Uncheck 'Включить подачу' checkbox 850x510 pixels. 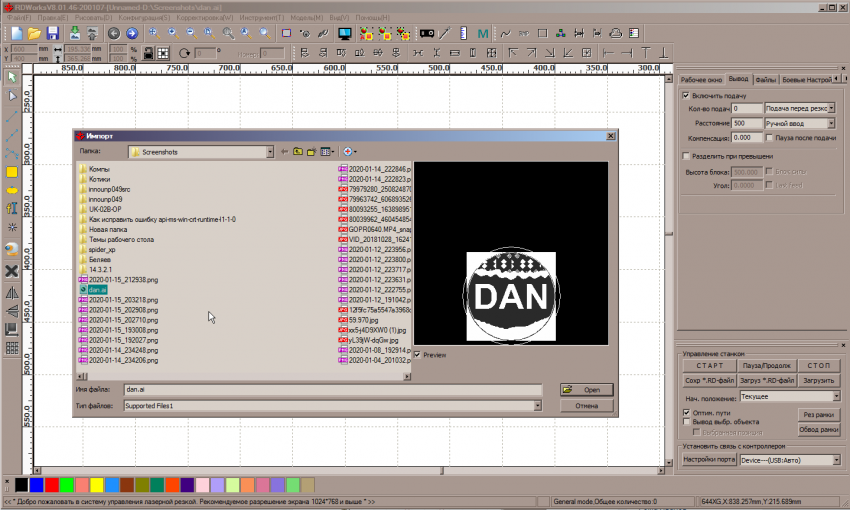click(x=686, y=95)
